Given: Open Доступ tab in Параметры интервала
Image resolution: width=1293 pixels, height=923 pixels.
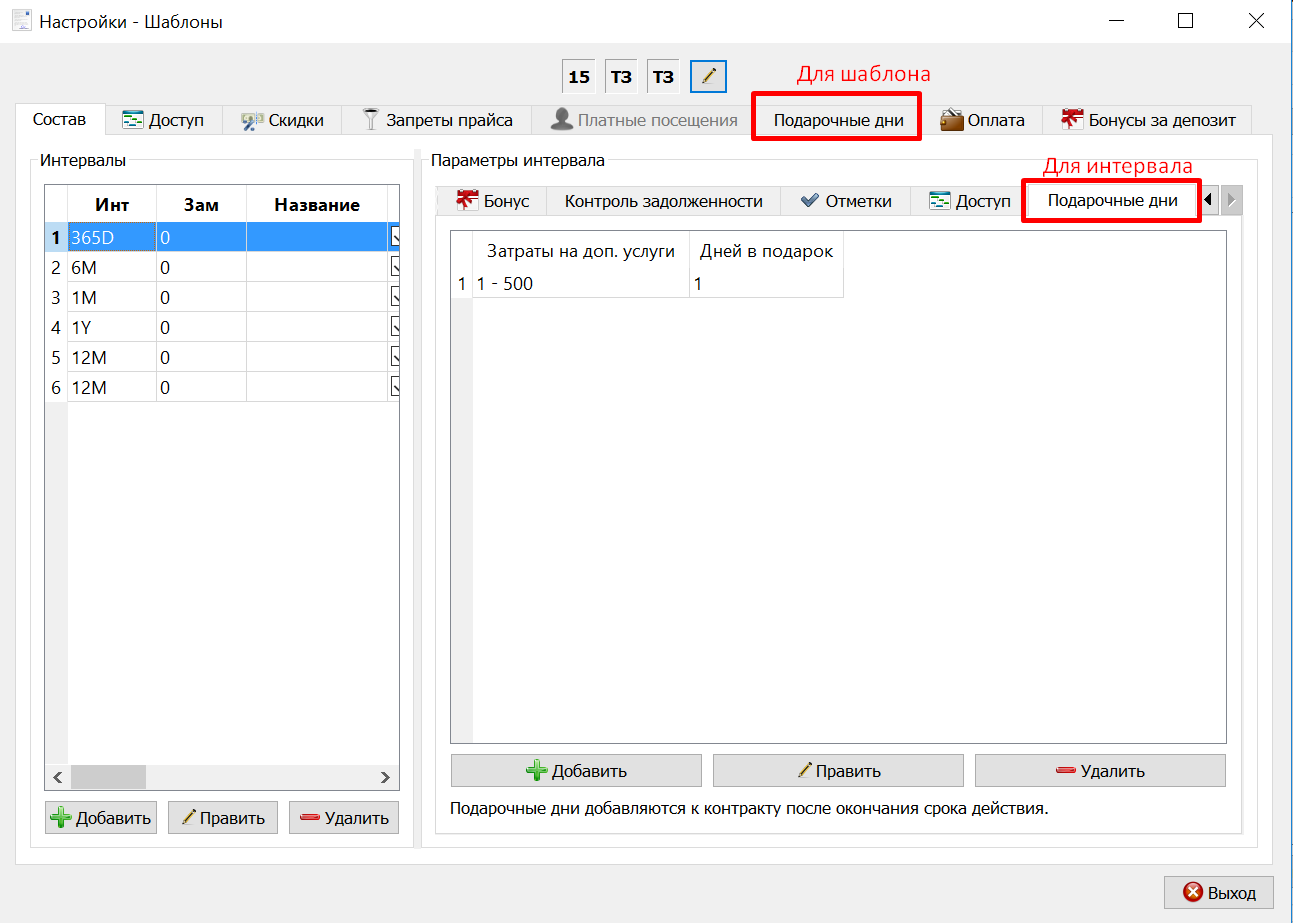Looking at the screenshot, I should pyautogui.click(x=969, y=201).
